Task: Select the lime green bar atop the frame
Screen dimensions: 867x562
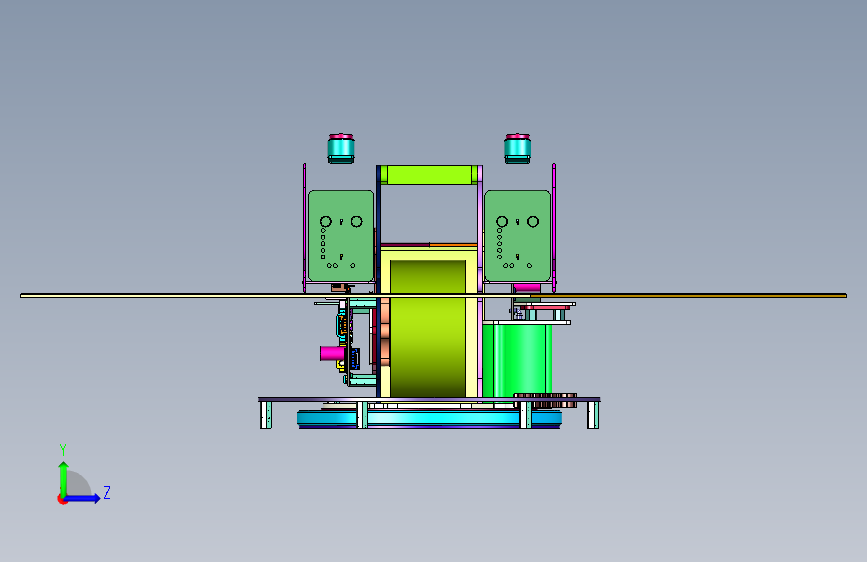Action: 429,175
